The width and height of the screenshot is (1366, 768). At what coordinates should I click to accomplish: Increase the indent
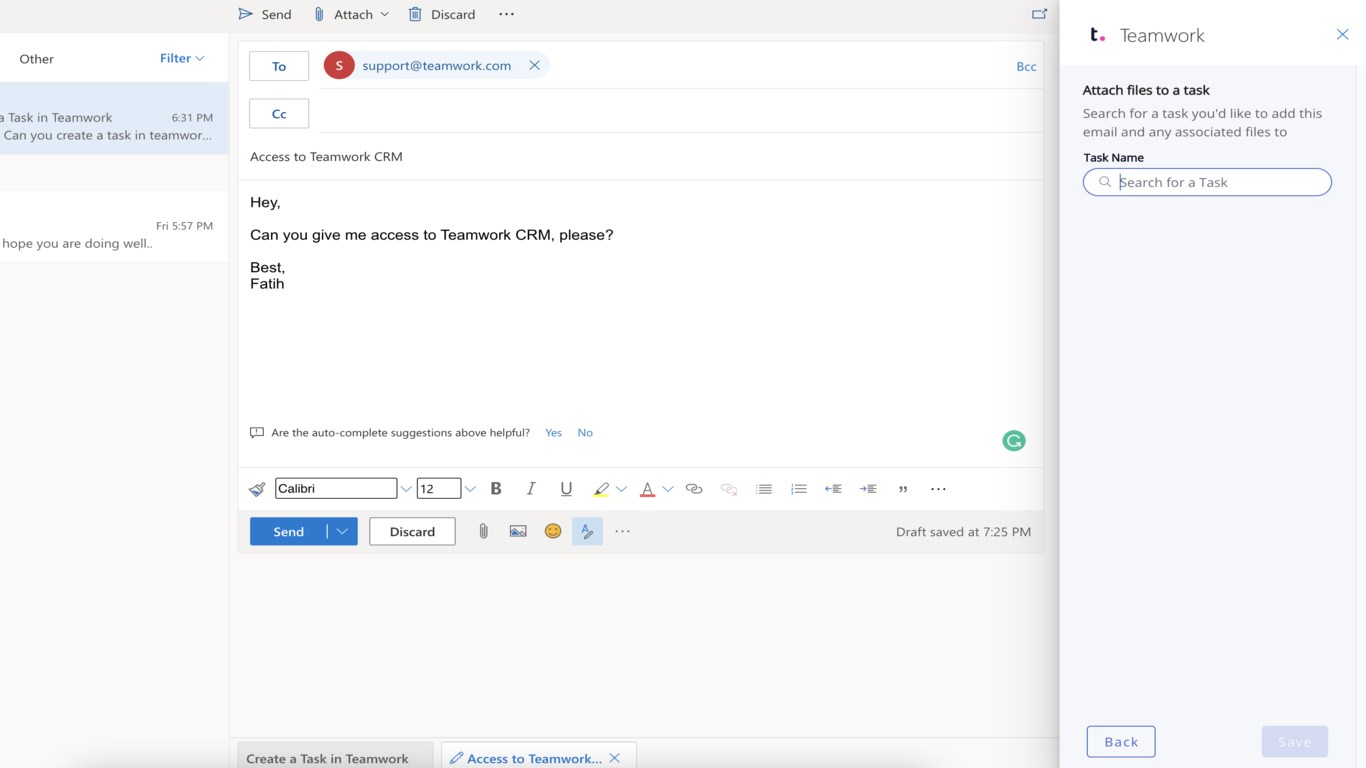point(868,489)
